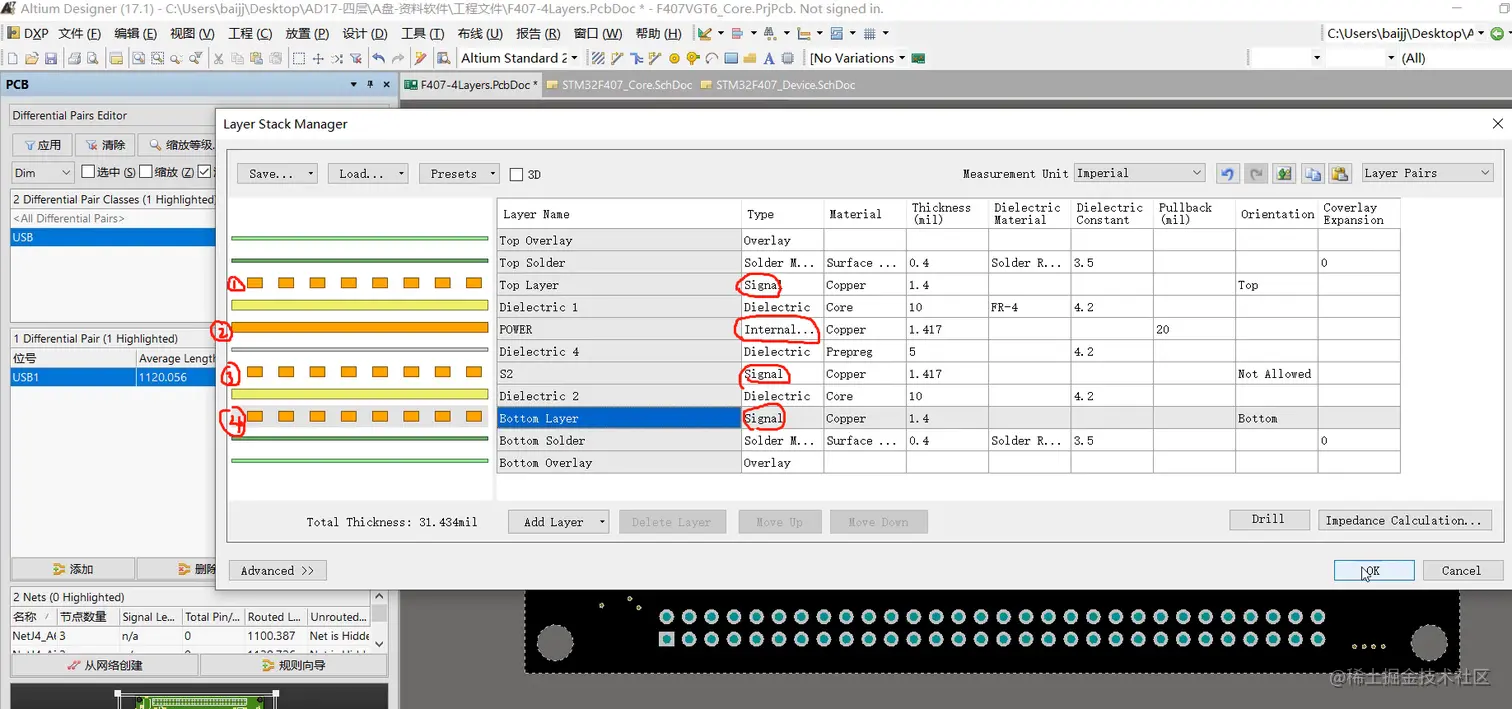Click the select inside area icon

[x=299, y=58]
